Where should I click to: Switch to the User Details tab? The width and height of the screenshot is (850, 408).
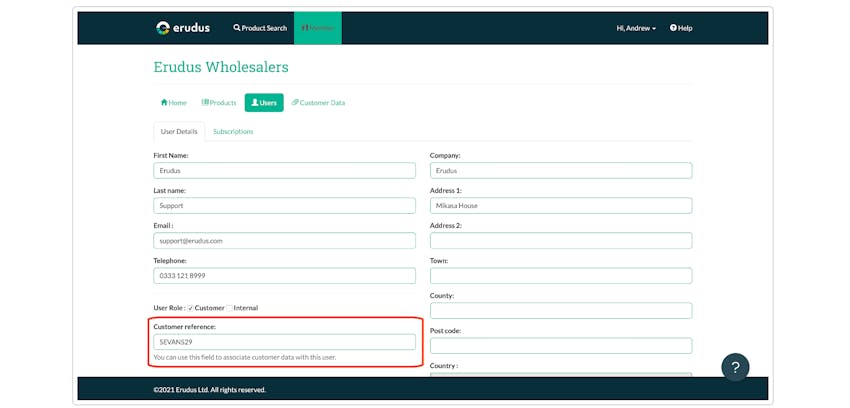coord(179,132)
